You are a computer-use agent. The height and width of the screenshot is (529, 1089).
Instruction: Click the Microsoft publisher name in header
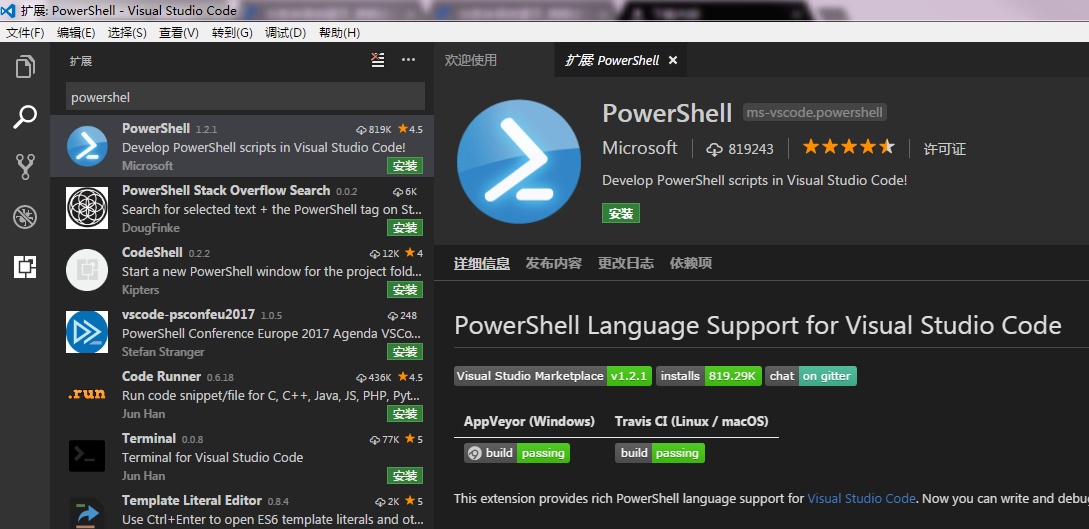[640, 148]
